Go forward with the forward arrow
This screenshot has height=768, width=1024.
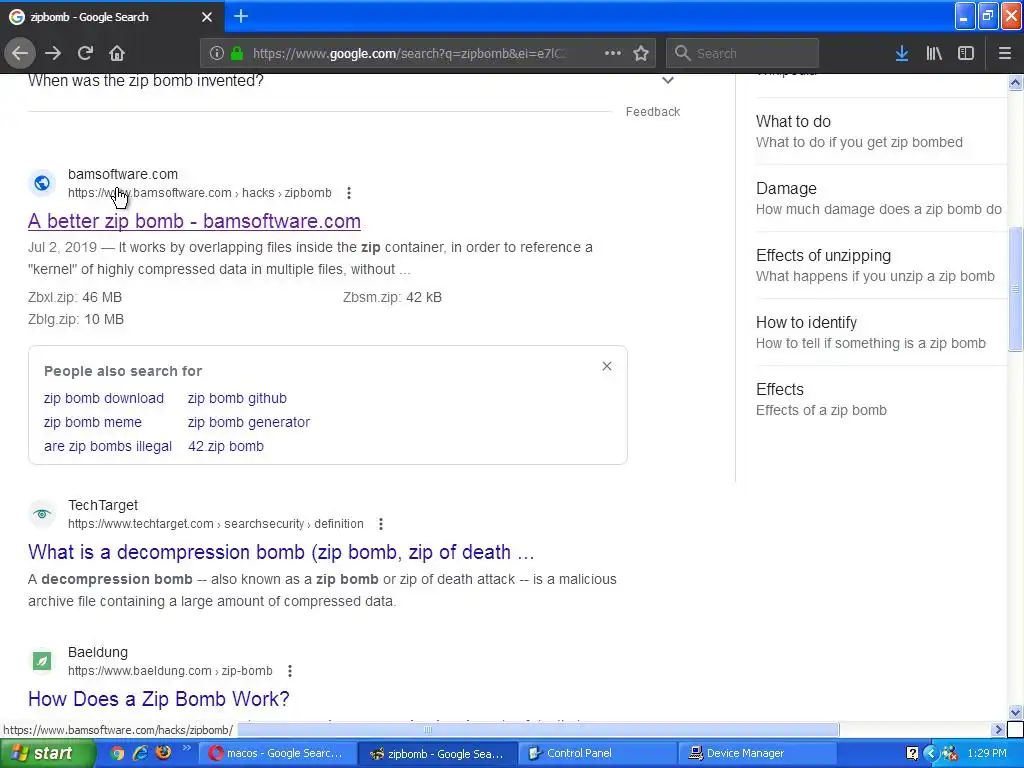point(53,53)
